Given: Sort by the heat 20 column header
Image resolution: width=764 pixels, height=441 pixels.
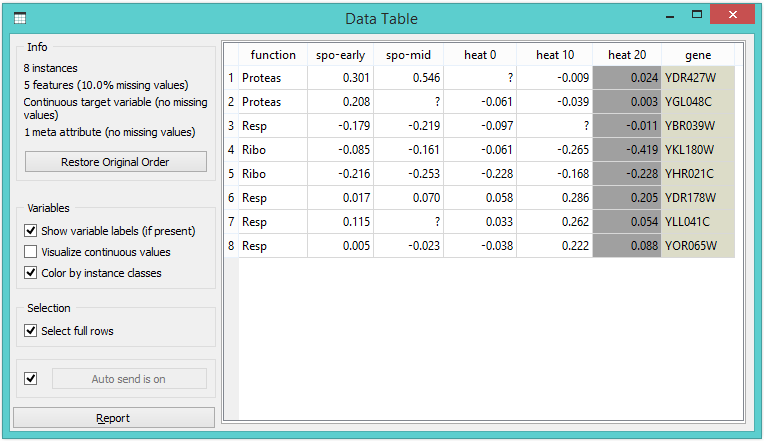Looking at the screenshot, I should (x=626, y=55).
